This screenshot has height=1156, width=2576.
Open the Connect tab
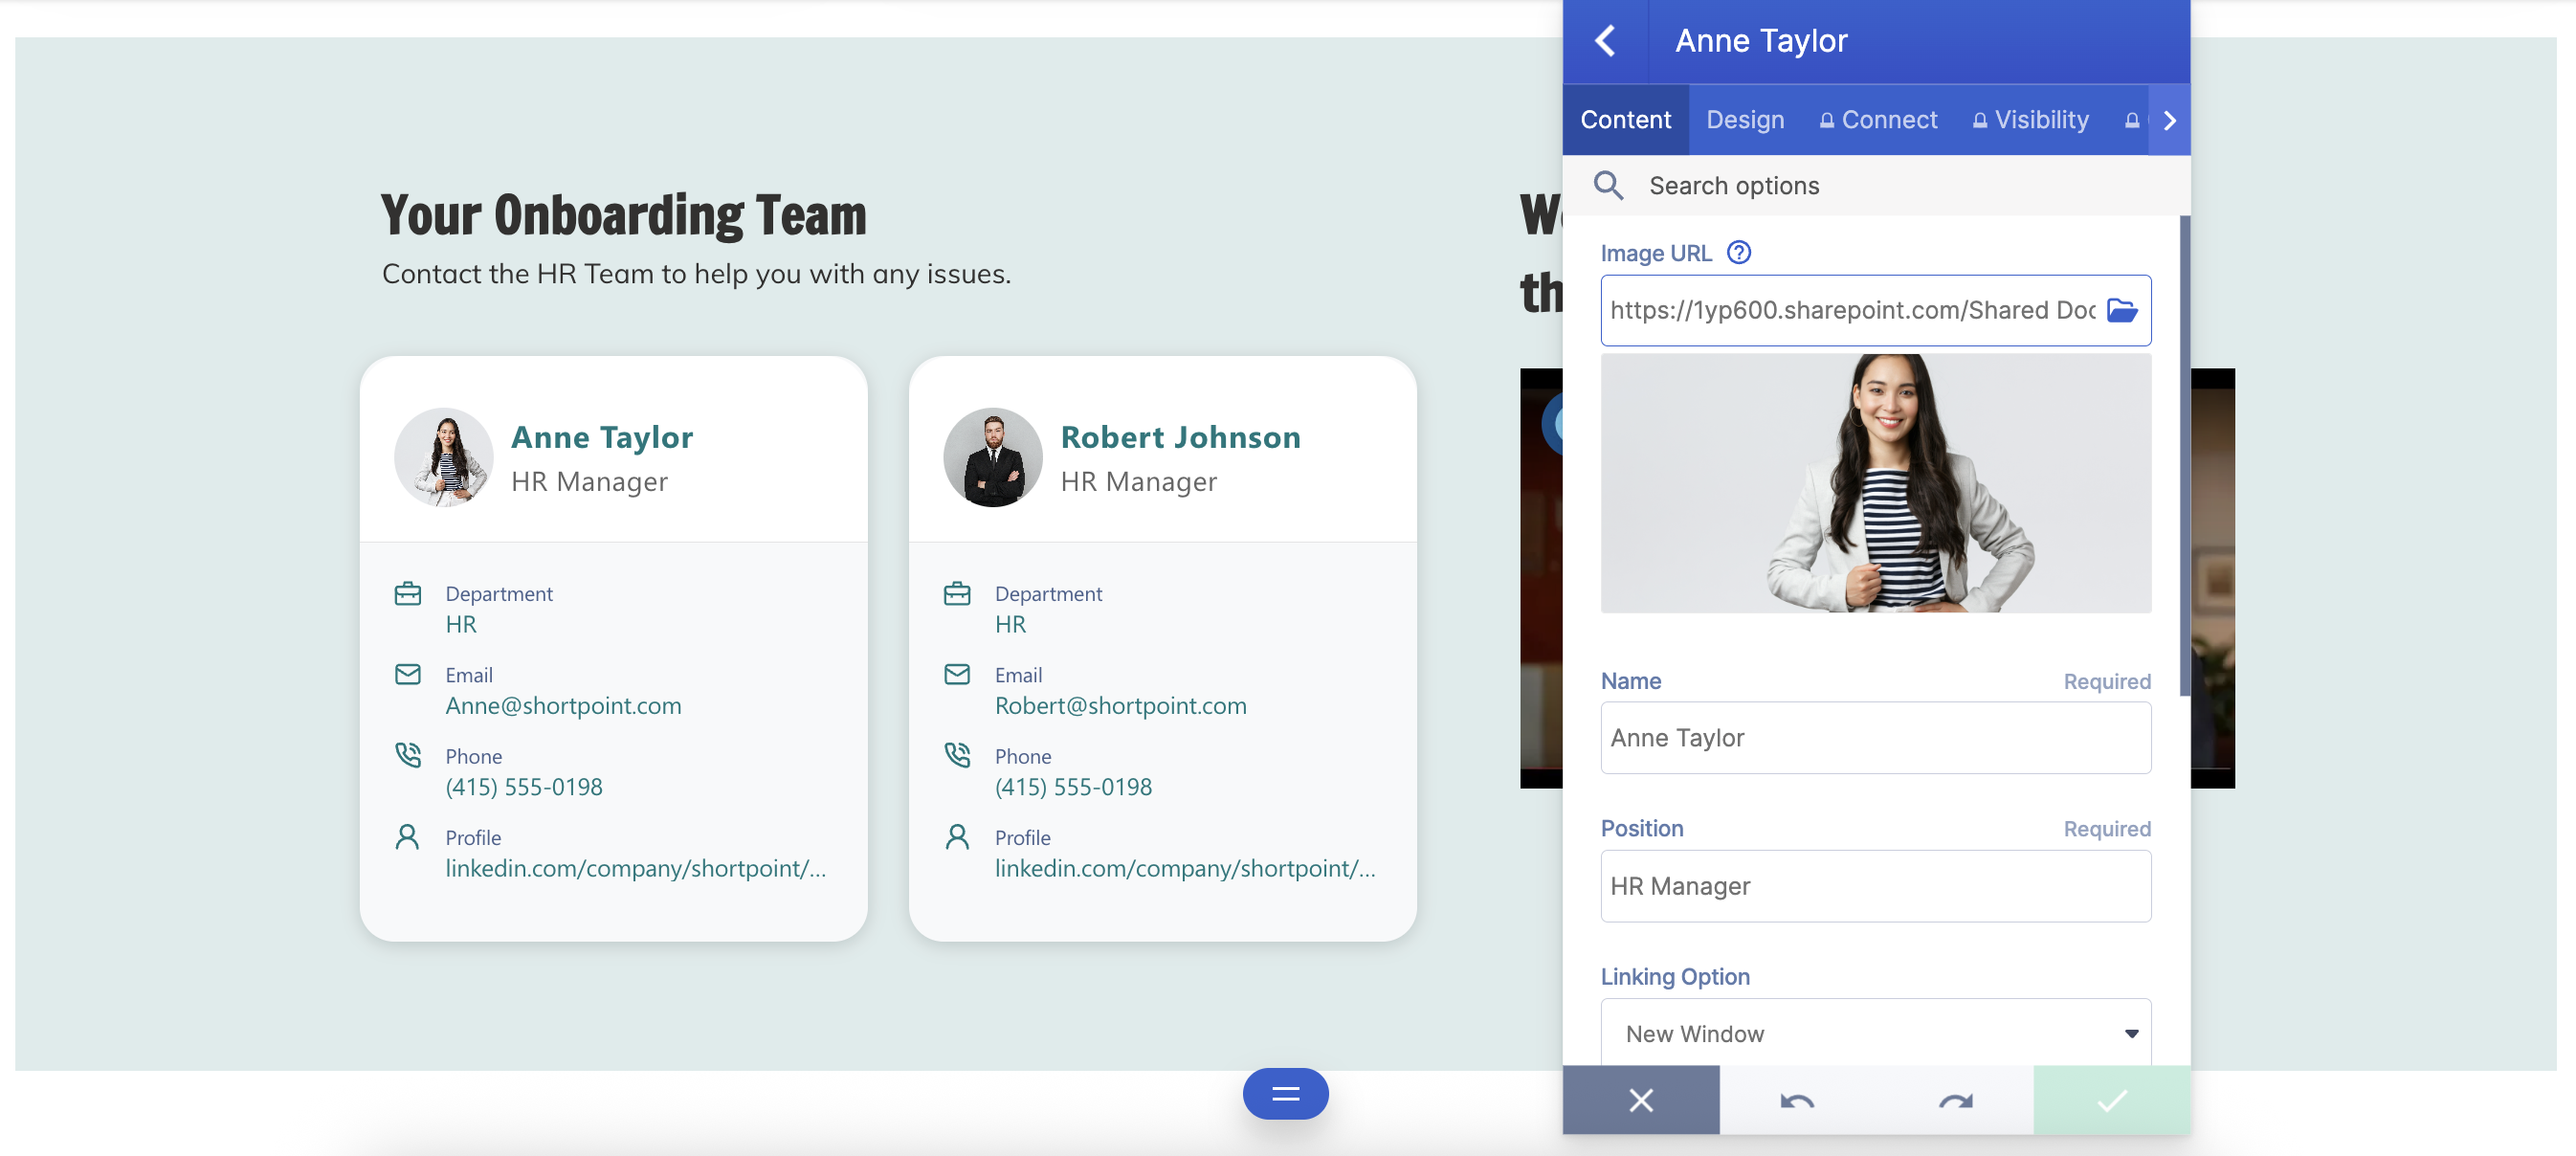[1878, 120]
